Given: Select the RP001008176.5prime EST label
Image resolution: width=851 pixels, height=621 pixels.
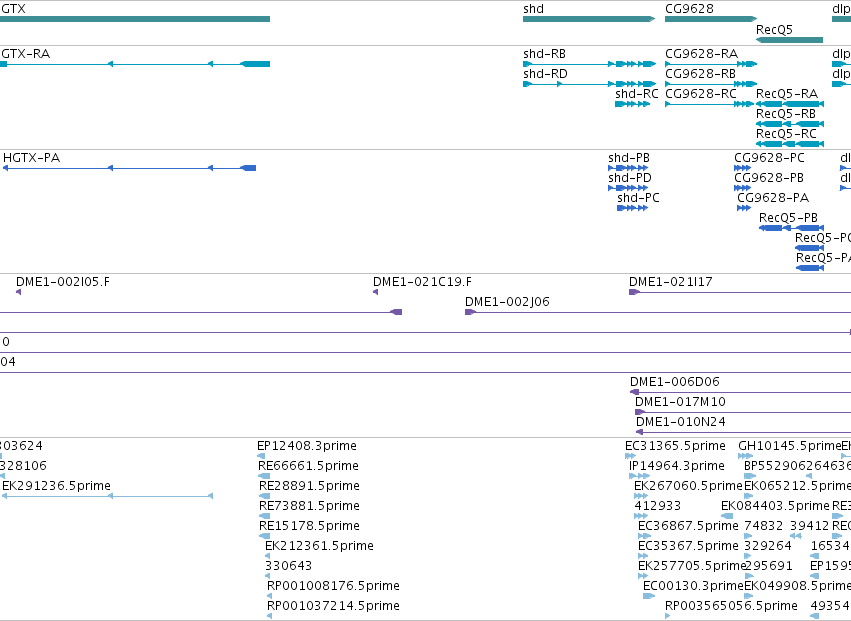Looking at the screenshot, I should [x=333, y=586].
